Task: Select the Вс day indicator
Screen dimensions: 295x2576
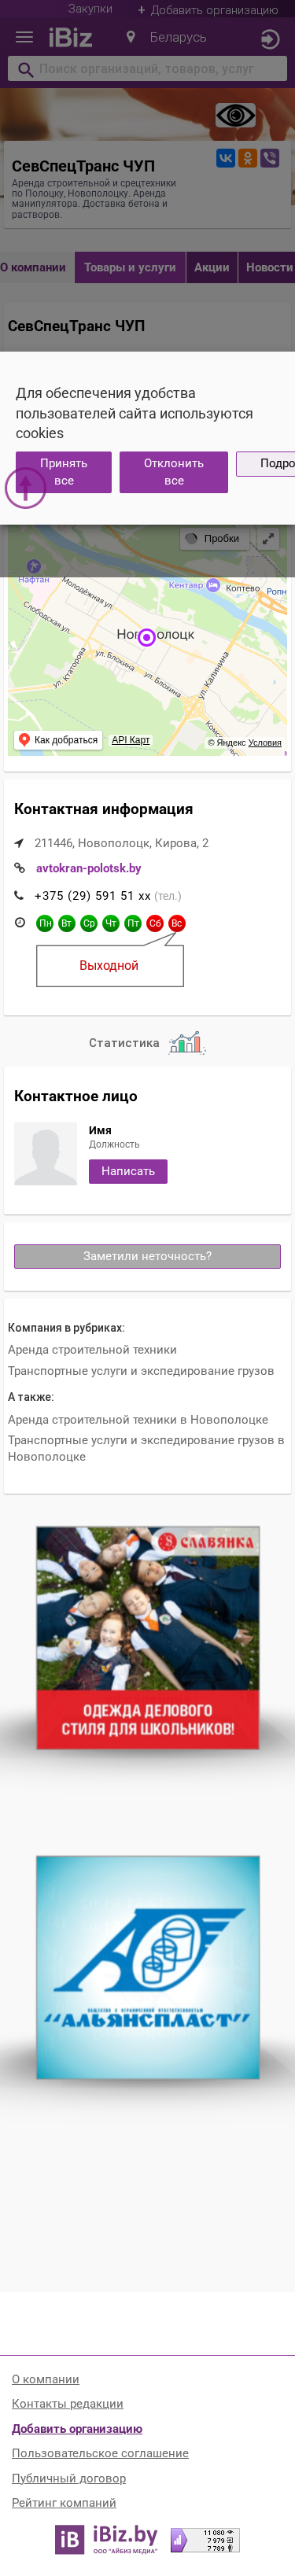Action: click(177, 923)
